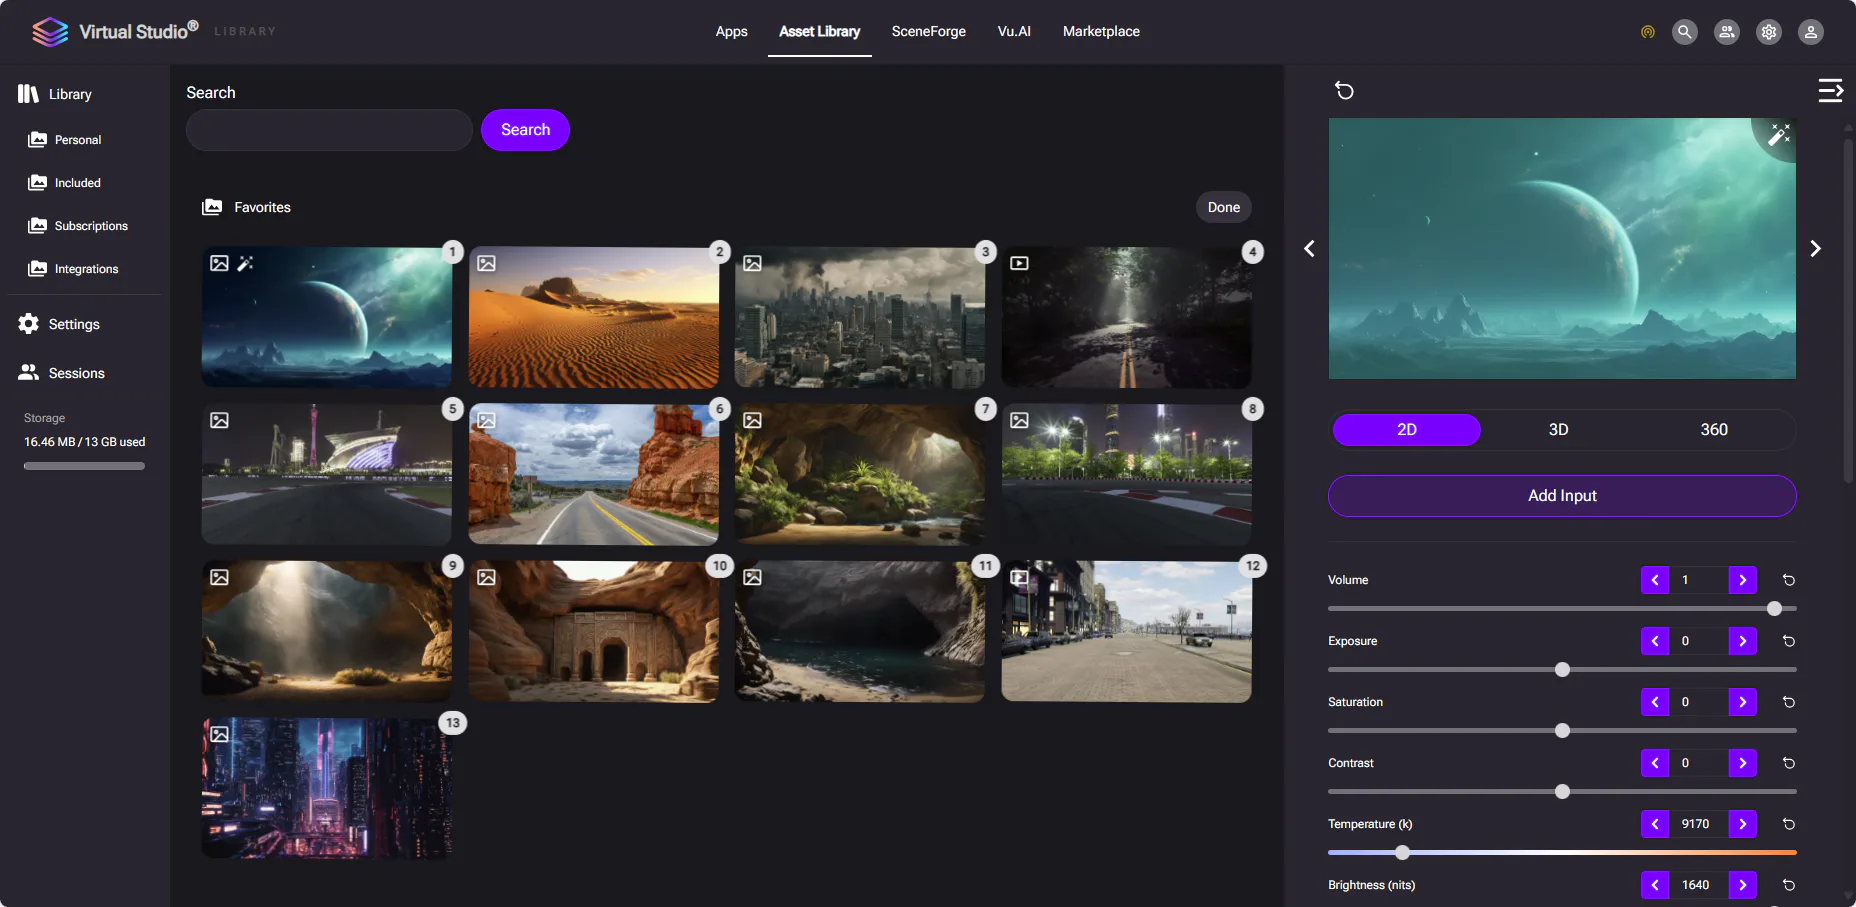Switch to 360 mode
Viewport: 1856px width, 907px height.
[x=1714, y=430]
